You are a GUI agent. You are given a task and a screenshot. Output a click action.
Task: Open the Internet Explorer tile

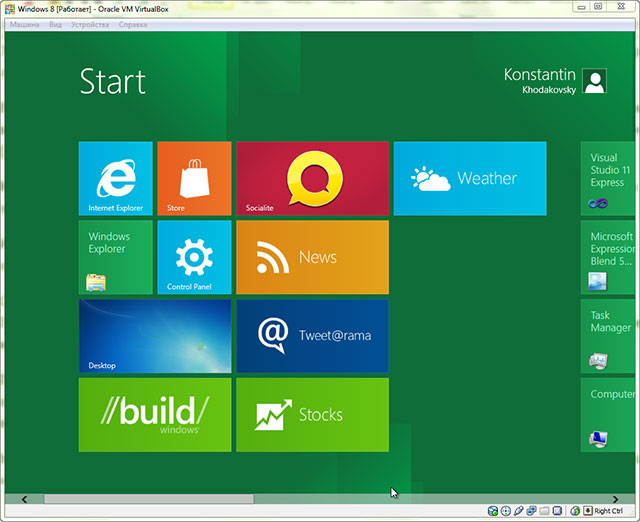pyautogui.click(x=116, y=178)
